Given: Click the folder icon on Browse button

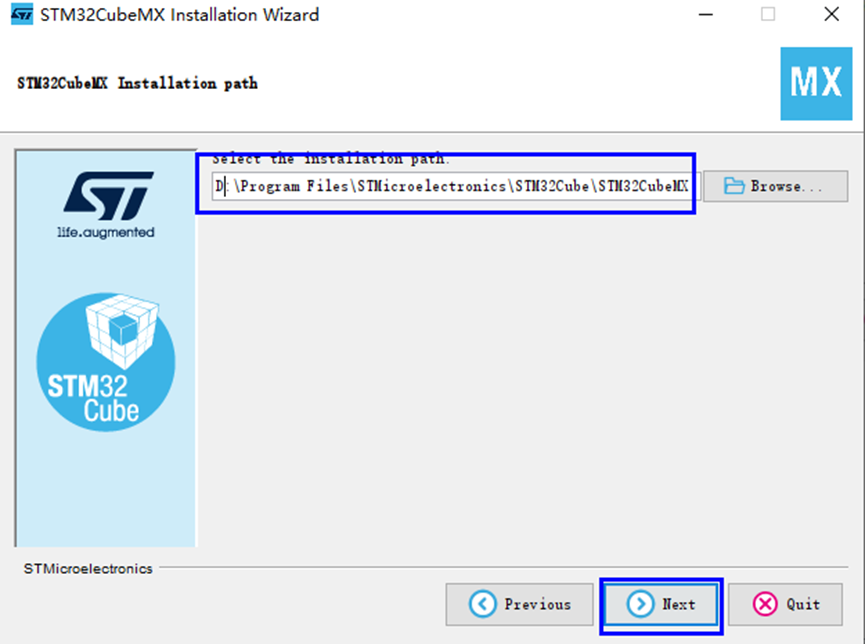Looking at the screenshot, I should pos(734,186).
